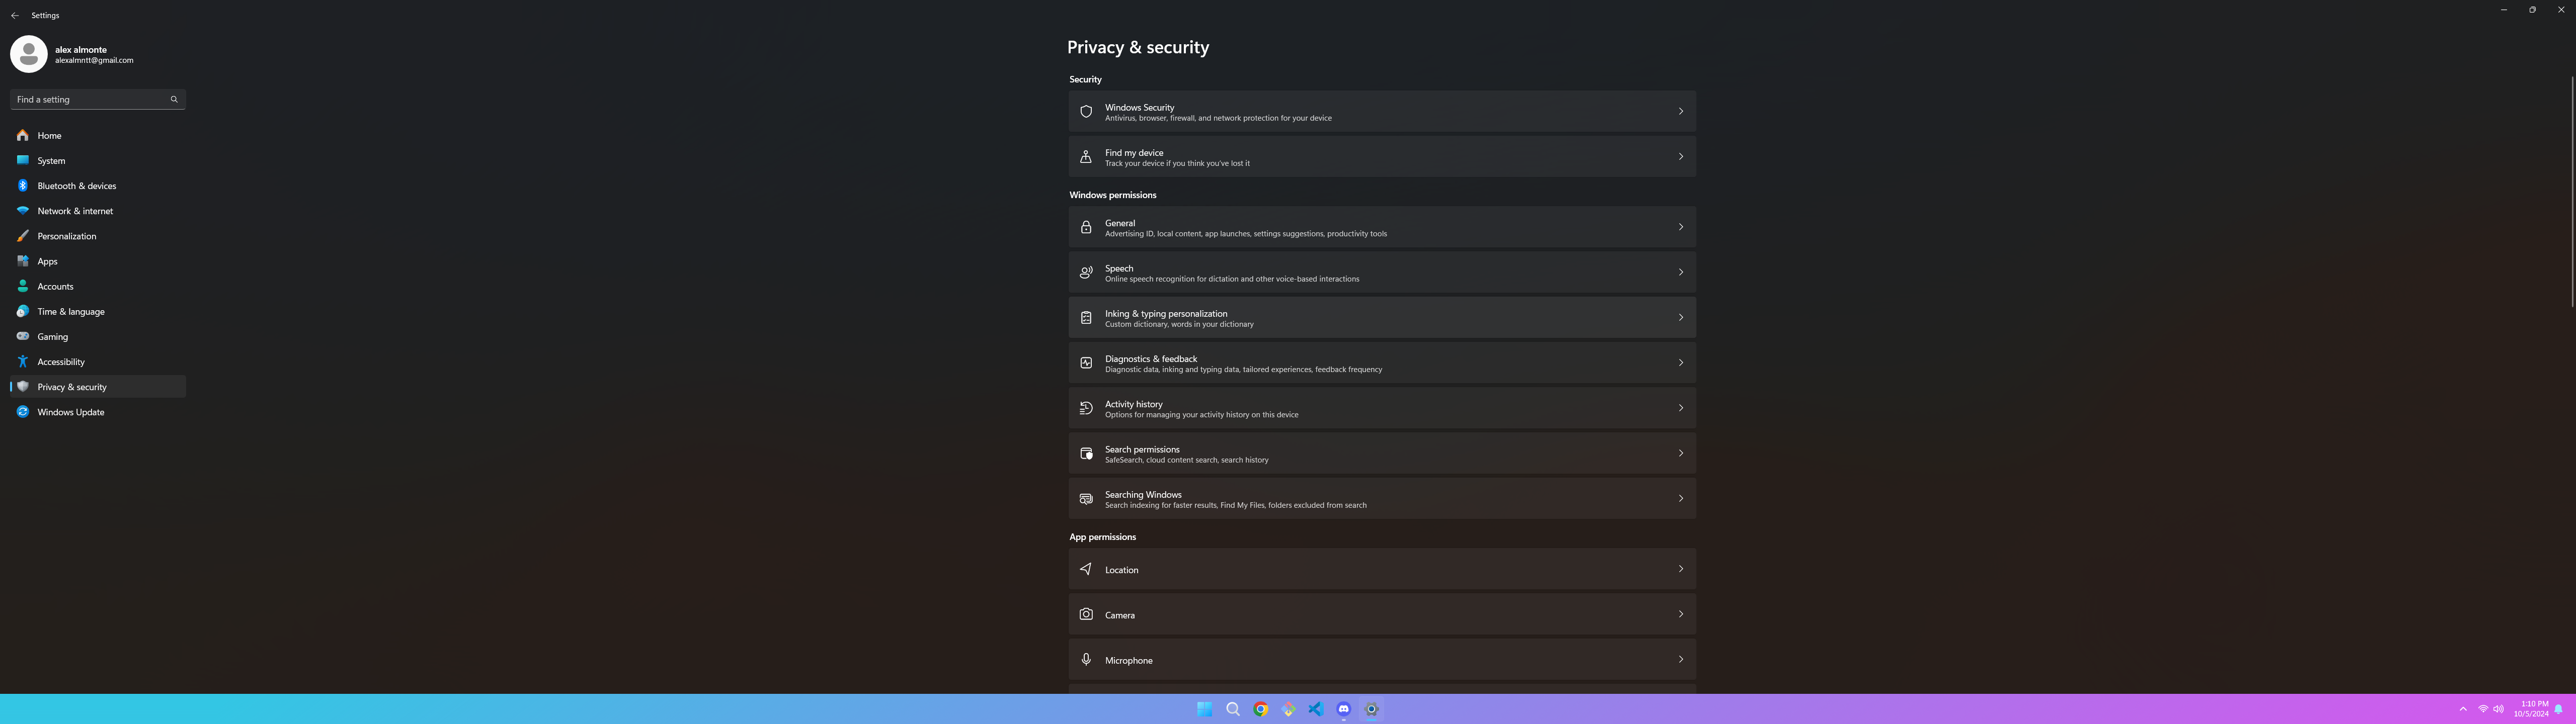This screenshot has height=724, width=2576.
Task: Select Personalization in the sidebar
Action: 66,236
